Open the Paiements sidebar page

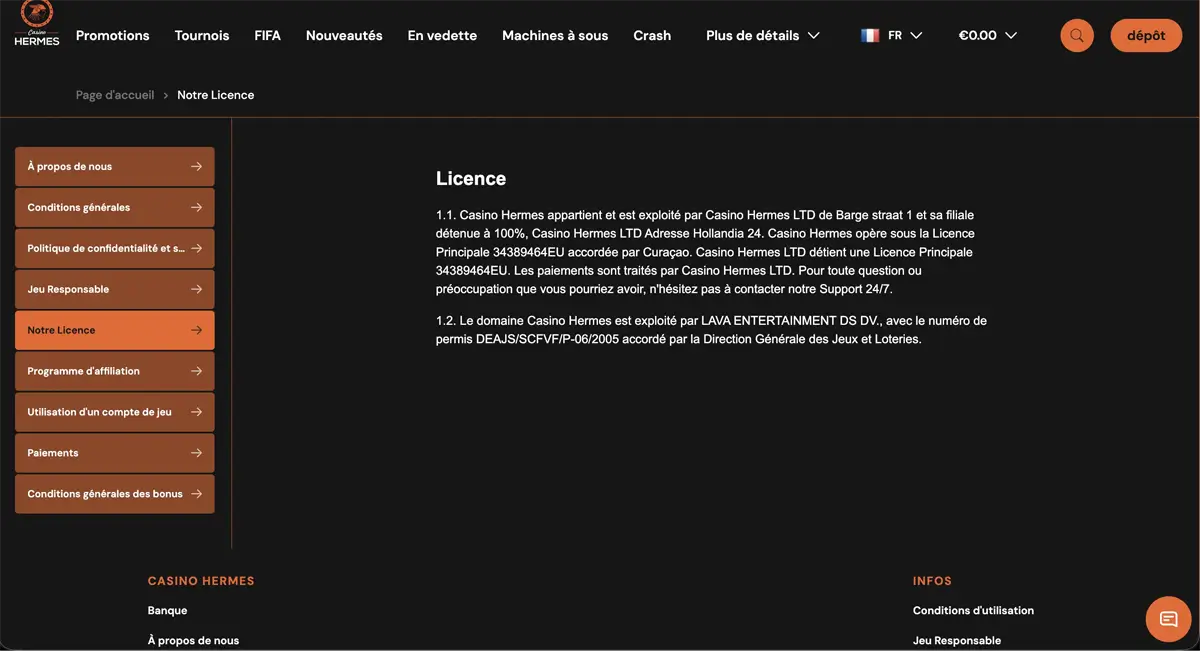tap(115, 453)
